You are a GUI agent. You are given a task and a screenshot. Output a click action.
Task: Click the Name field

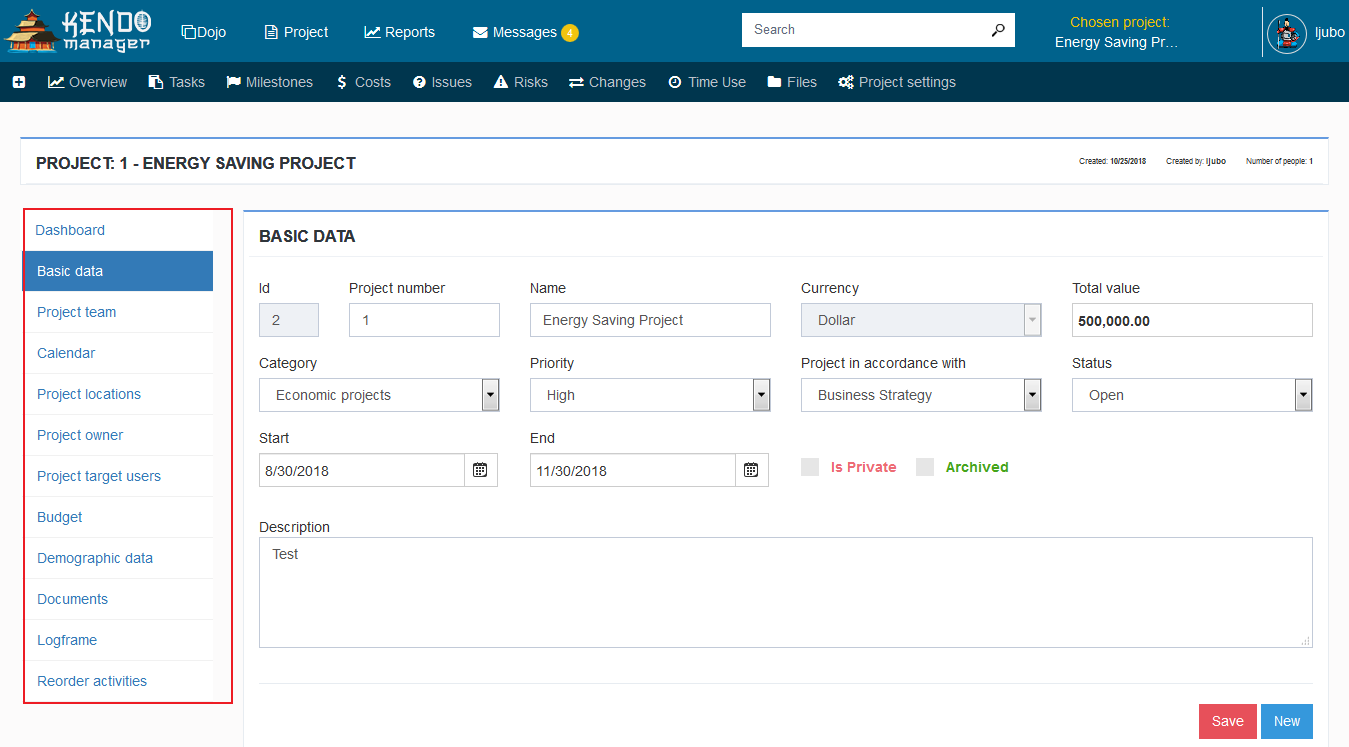pyautogui.click(x=650, y=320)
